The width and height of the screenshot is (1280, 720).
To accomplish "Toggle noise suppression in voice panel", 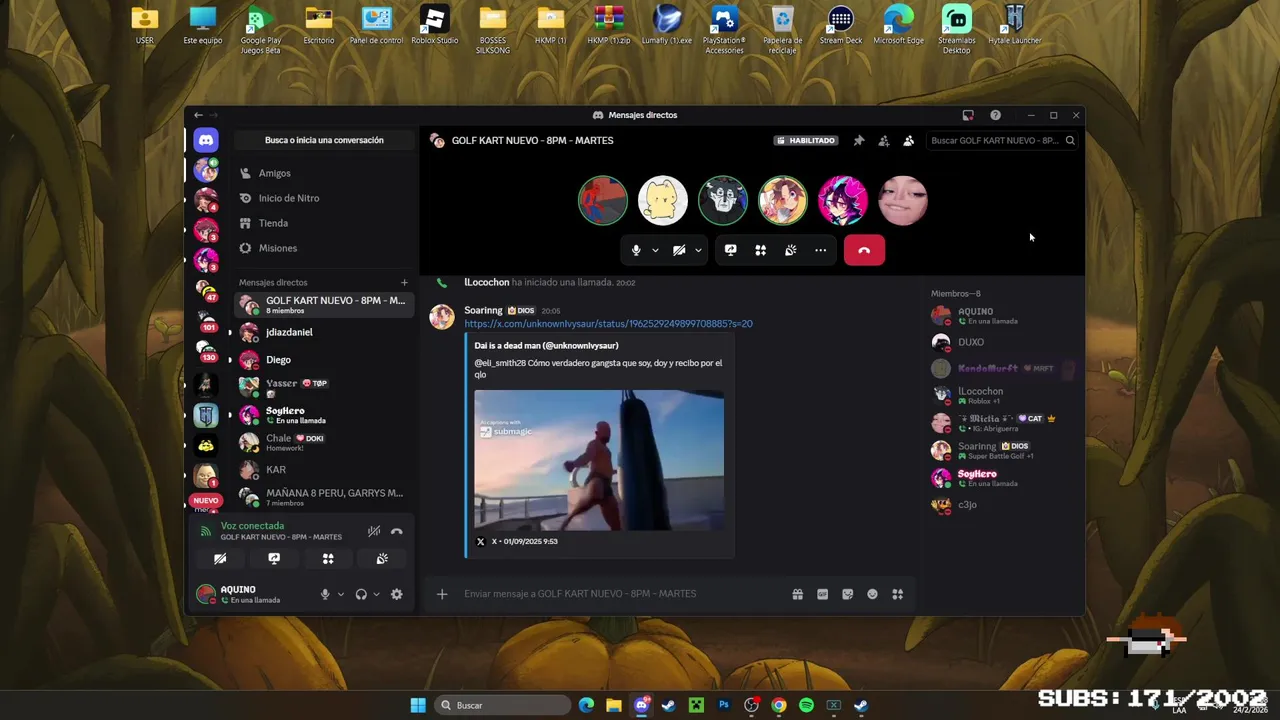I will (x=374, y=532).
